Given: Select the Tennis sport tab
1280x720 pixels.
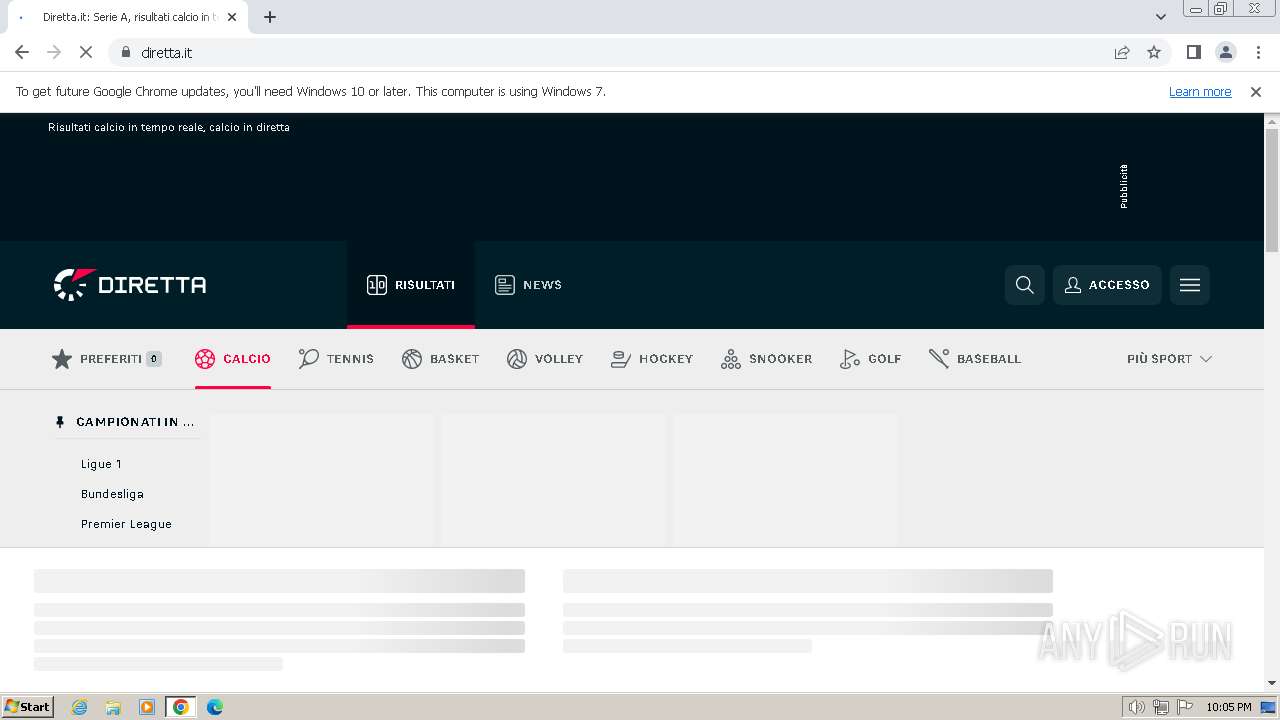Looking at the screenshot, I should [336, 359].
